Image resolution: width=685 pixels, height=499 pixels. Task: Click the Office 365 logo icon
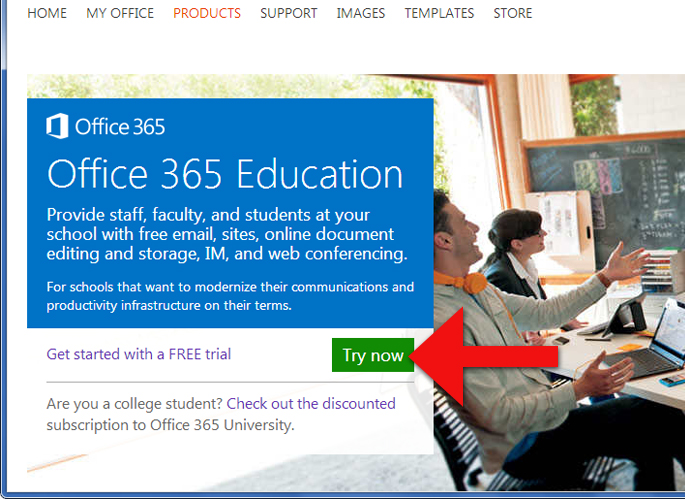[x=57, y=126]
